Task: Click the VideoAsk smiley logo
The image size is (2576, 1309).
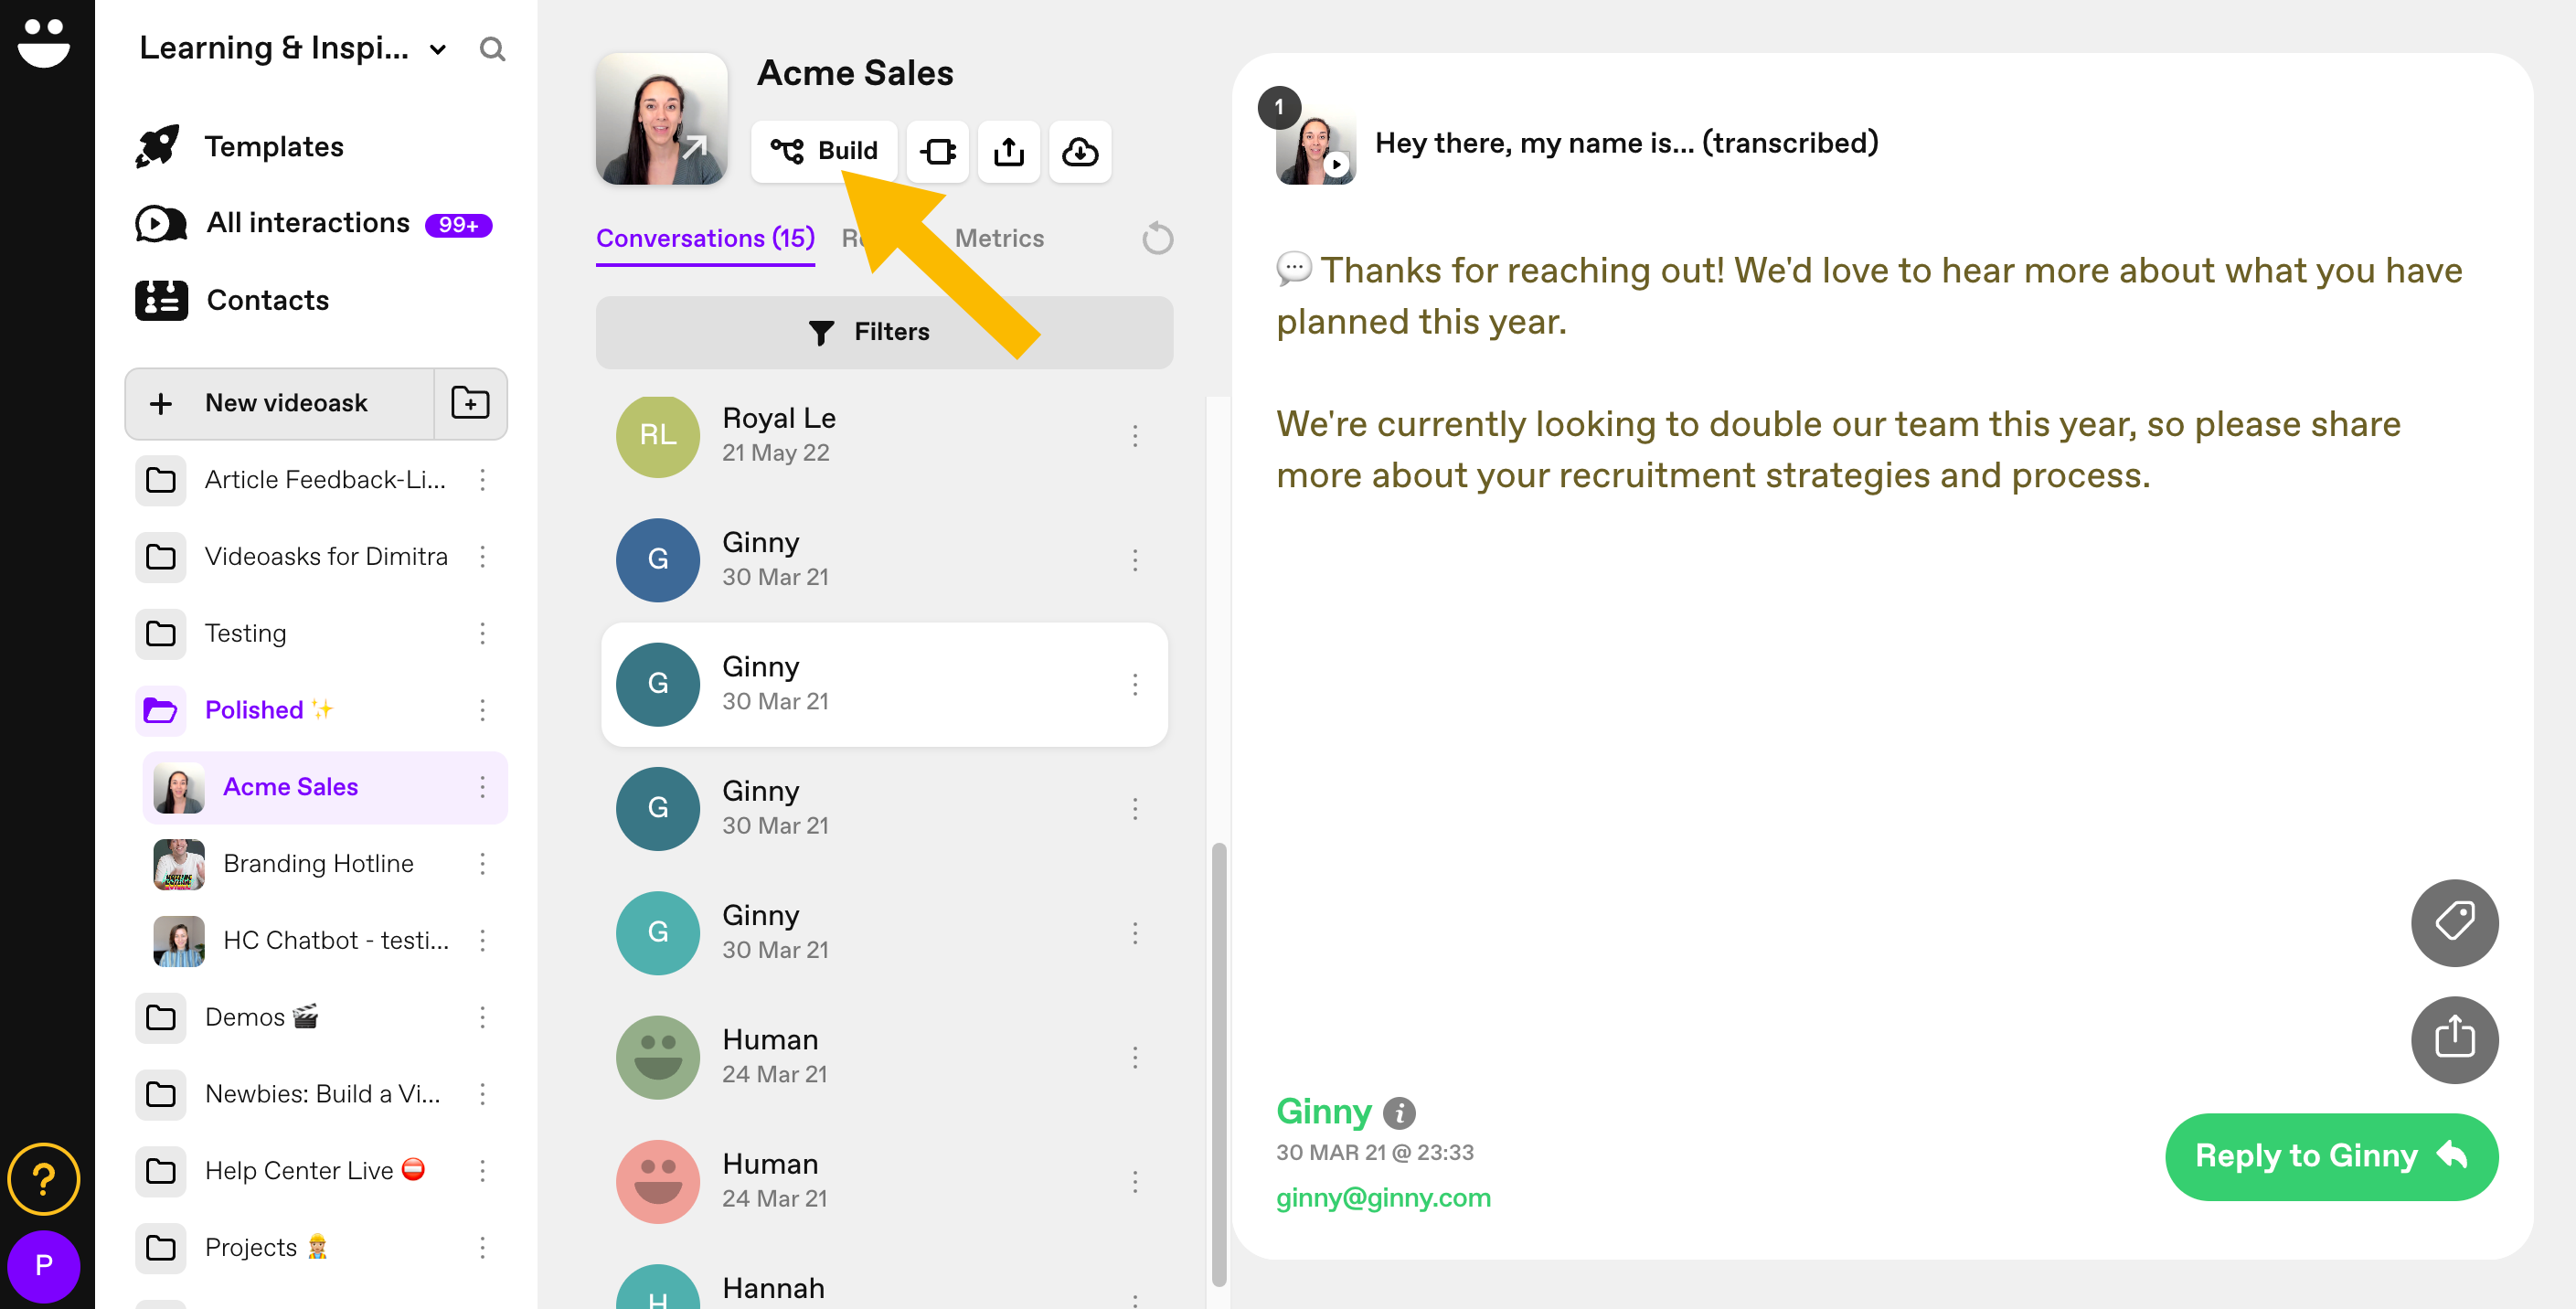Action: pos(44,42)
